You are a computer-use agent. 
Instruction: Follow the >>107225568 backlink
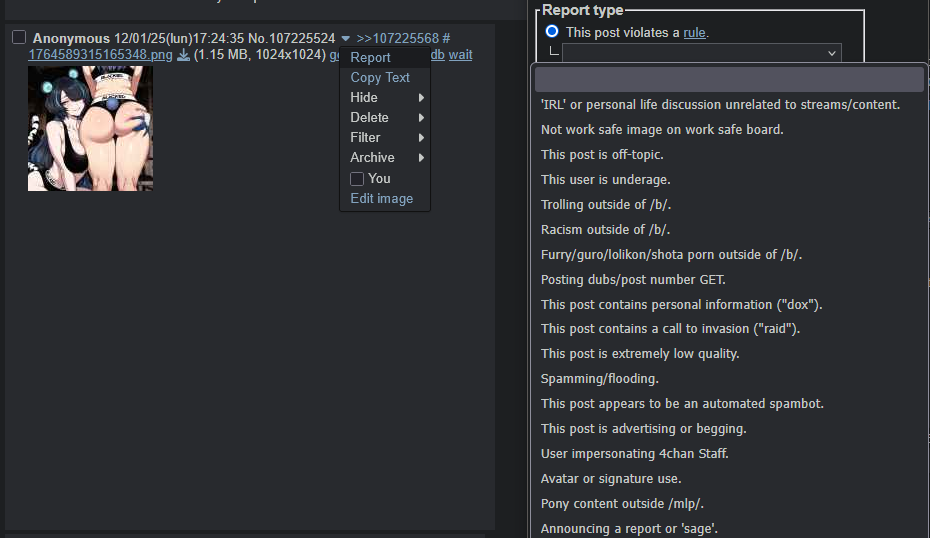tap(397, 38)
